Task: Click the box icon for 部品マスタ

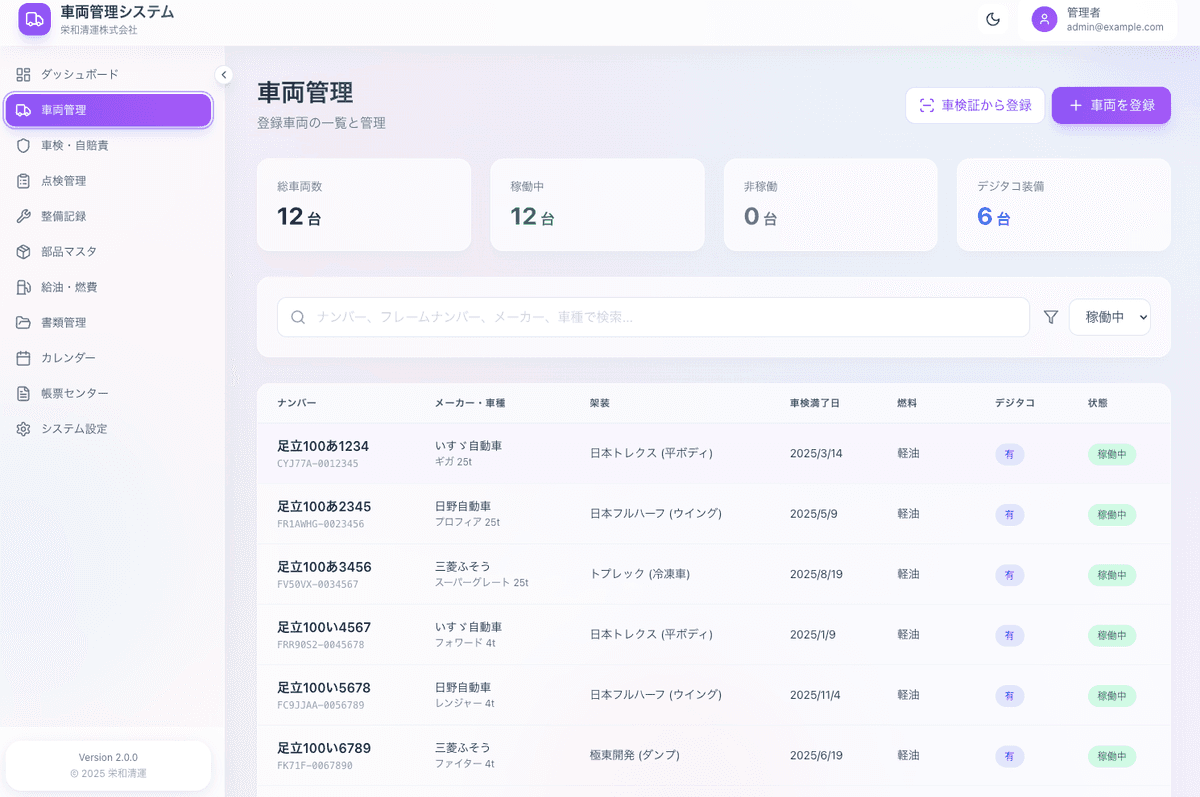Action: pyautogui.click(x=23, y=252)
